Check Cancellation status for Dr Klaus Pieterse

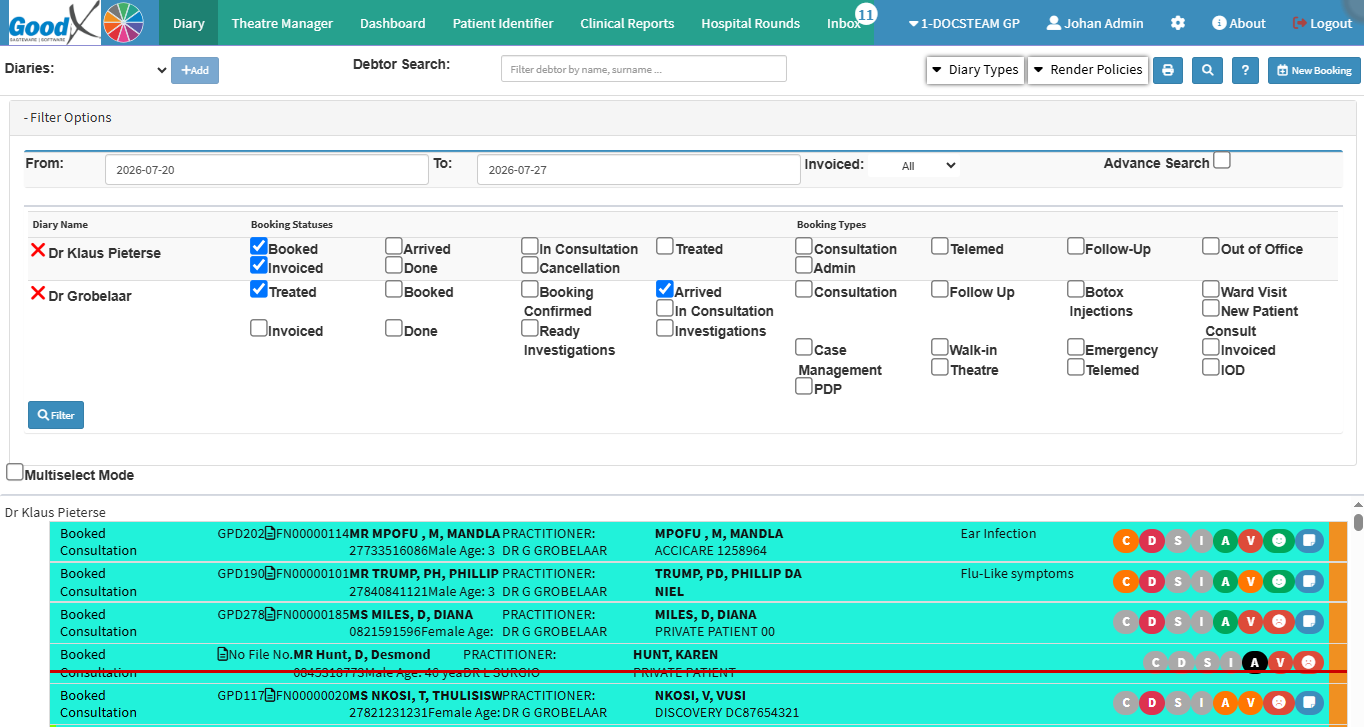tap(530, 265)
